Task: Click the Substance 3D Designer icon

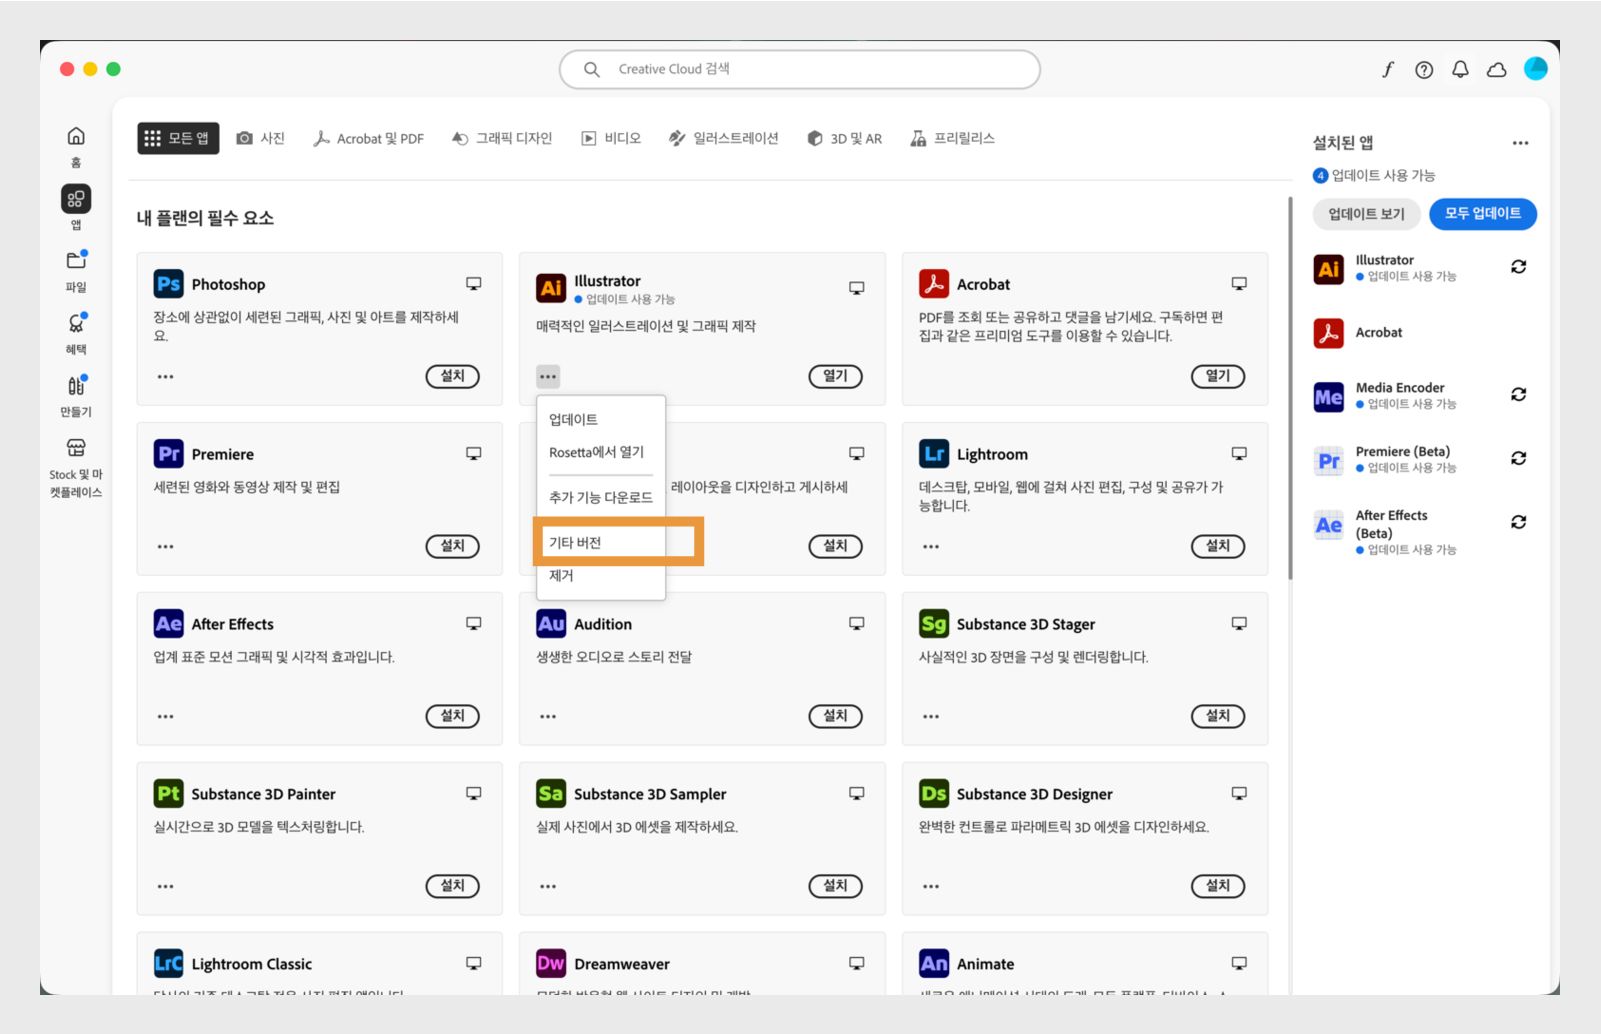Action: pos(934,794)
